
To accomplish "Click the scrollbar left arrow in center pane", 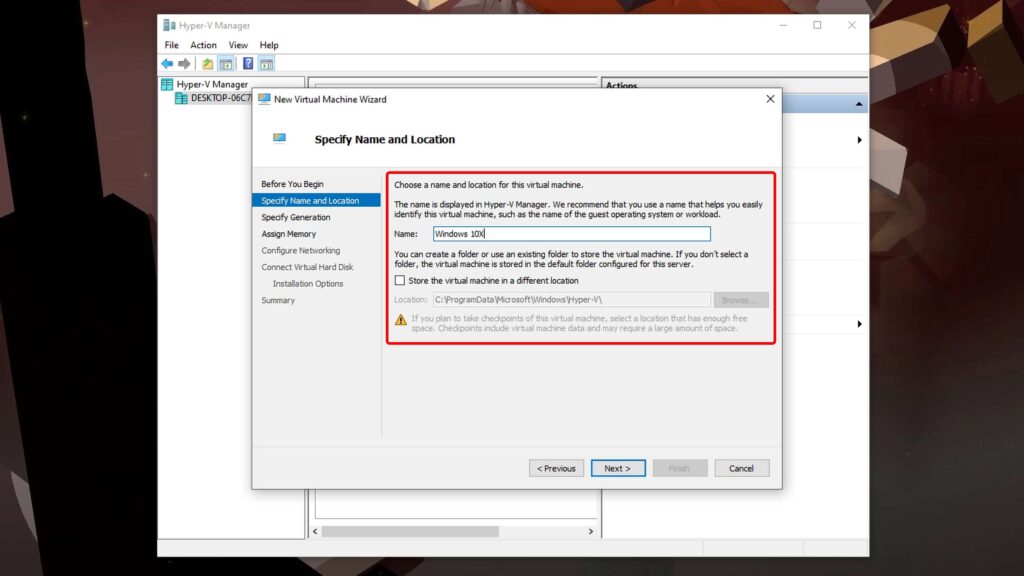I will pos(315,532).
